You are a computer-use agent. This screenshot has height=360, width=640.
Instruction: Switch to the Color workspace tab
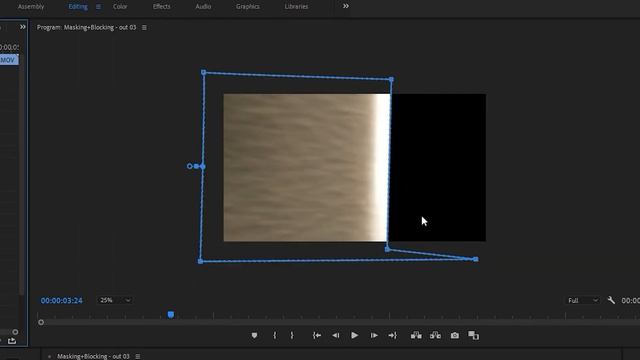(120, 7)
